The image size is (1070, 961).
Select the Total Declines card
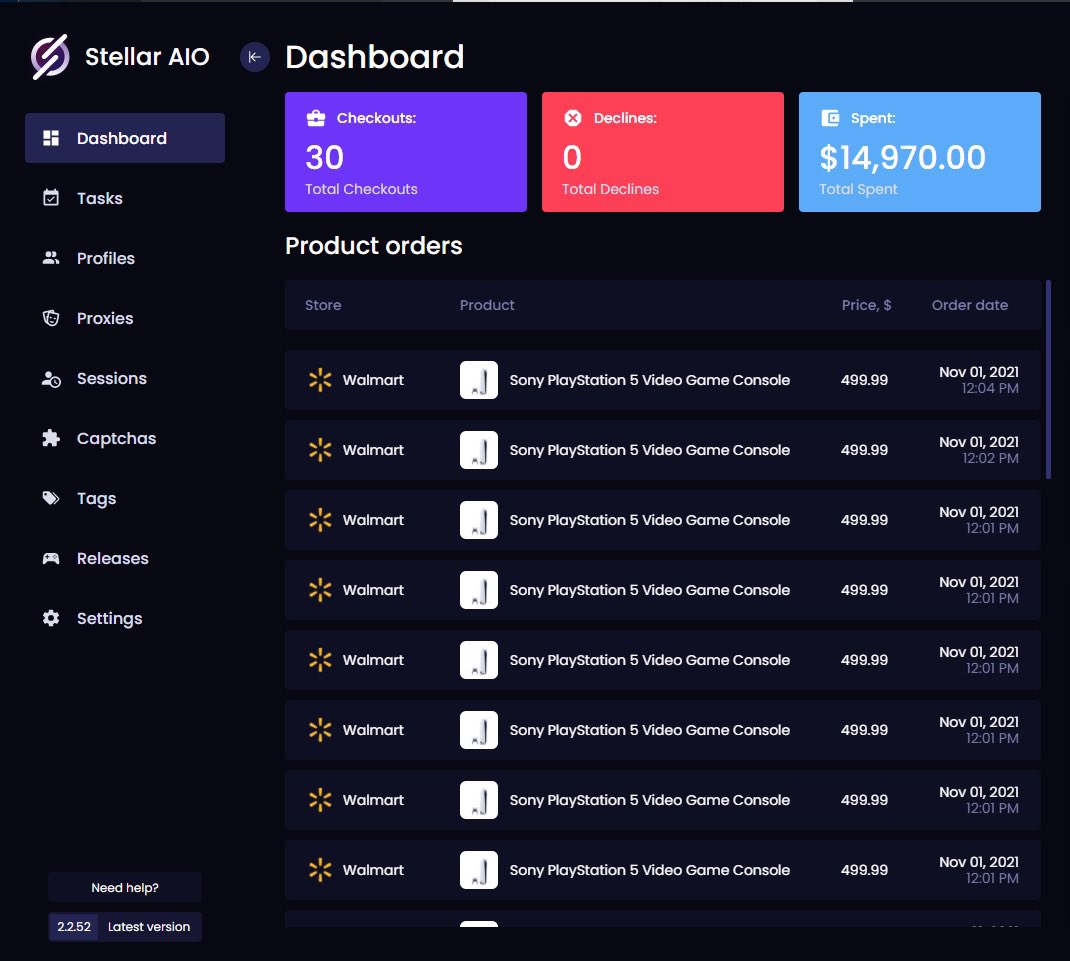click(663, 152)
